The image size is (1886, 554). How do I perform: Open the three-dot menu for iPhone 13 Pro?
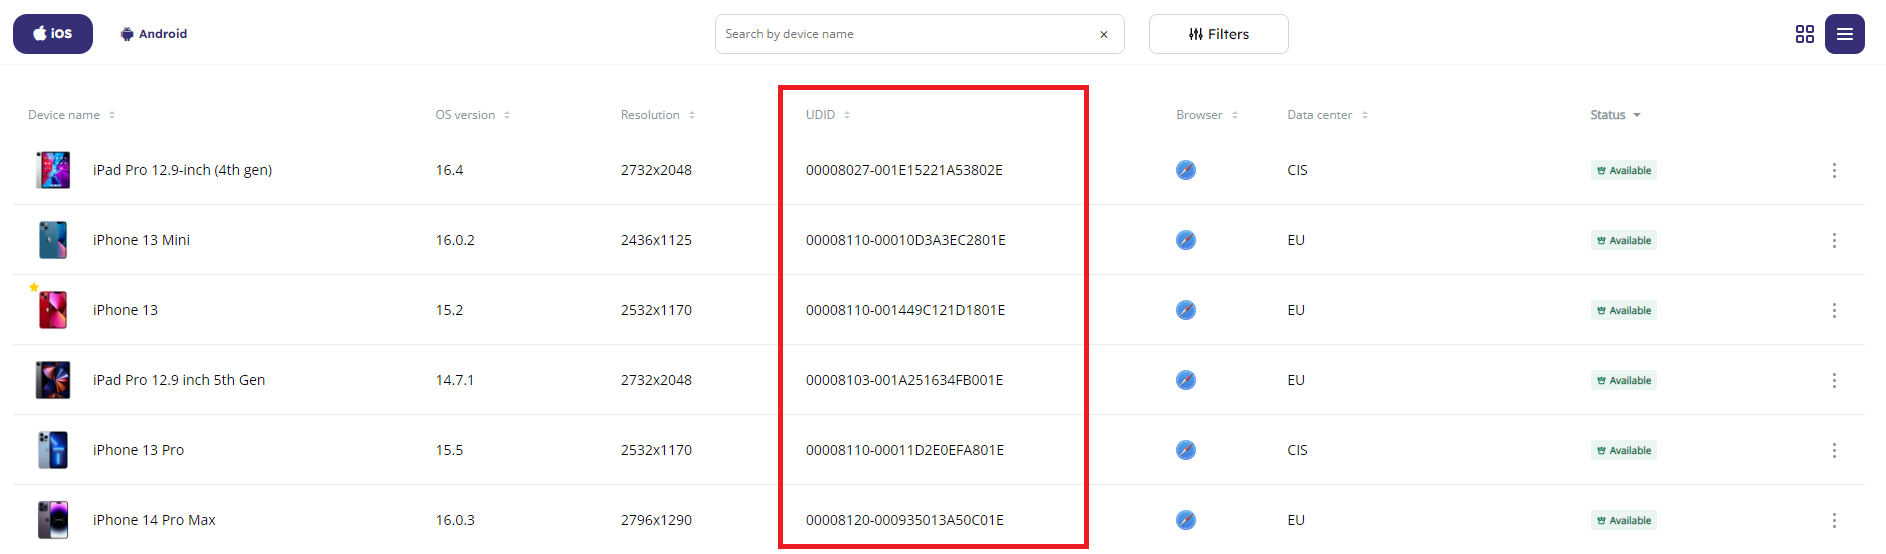(x=1834, y=450)
